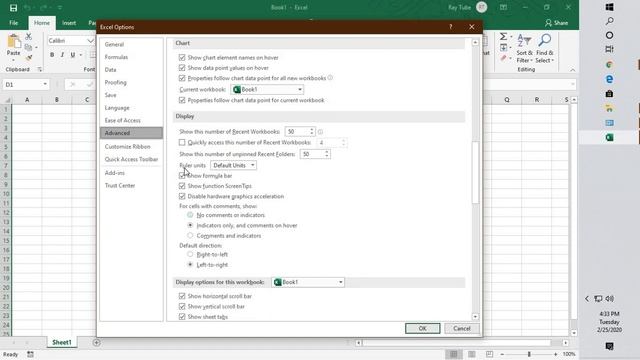Image resolution: width=640 pixels, height=360 pixels.
Task: Select Ease of Access category
Action: coord(122,120)
